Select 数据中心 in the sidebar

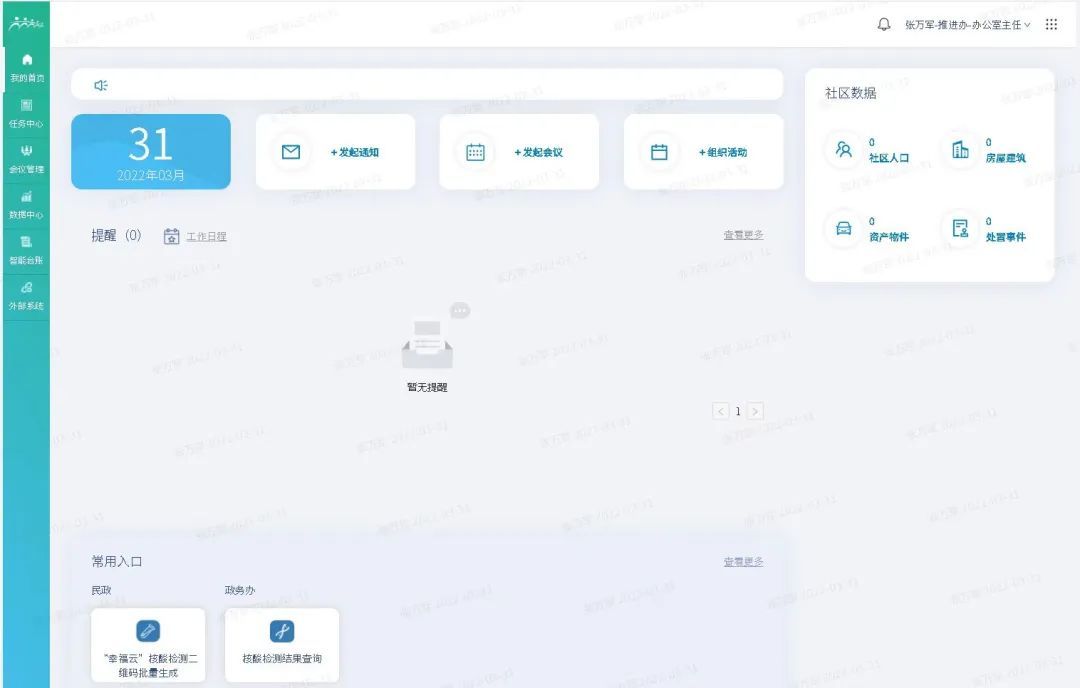[x=26, y=204]
